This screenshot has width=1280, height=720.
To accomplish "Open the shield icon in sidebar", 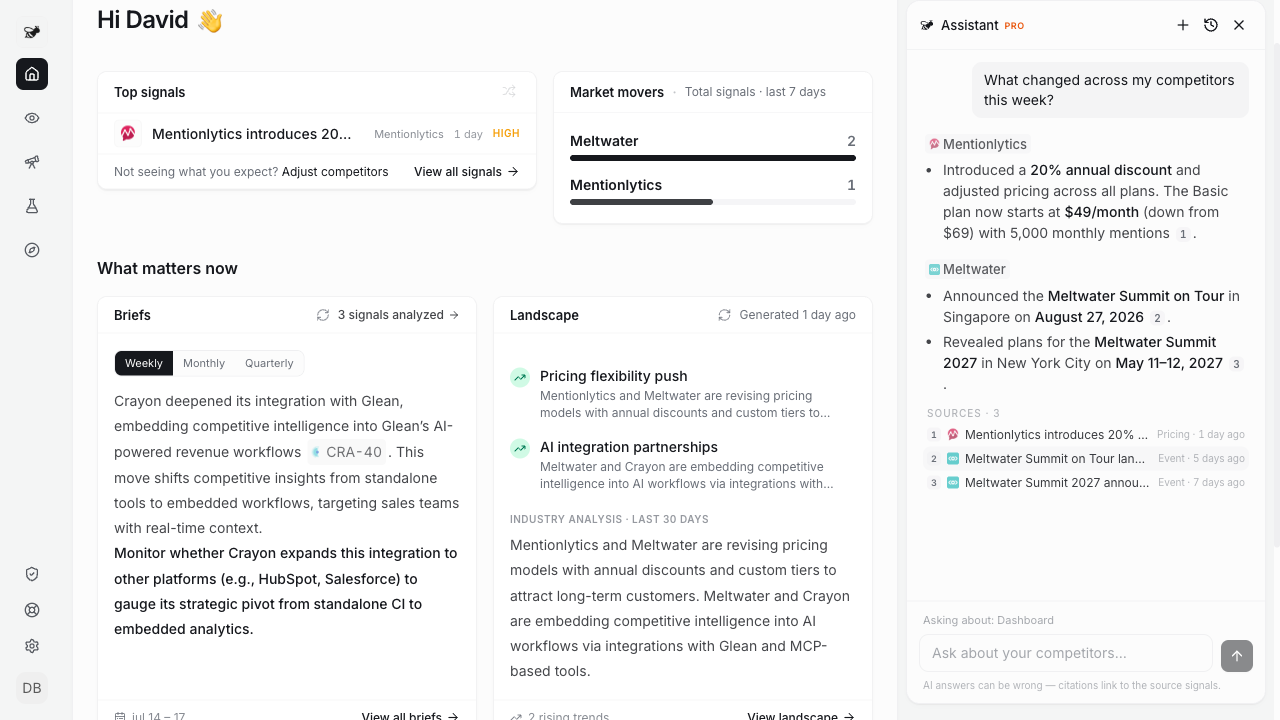I will tap(32, 574).
